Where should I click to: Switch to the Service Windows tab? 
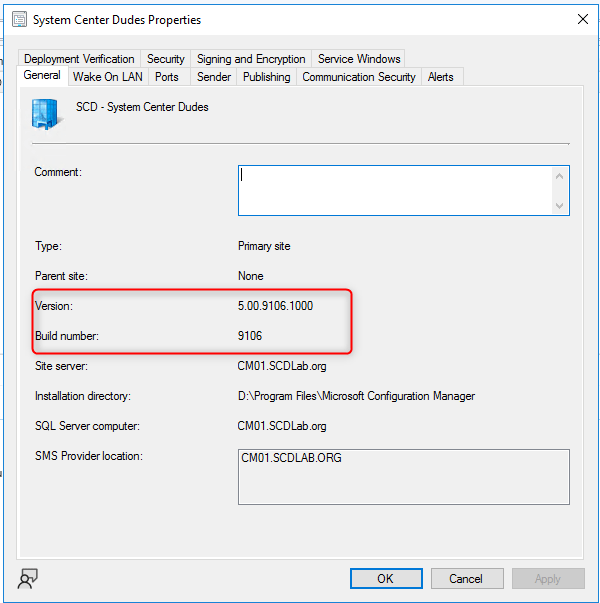(359, 59)
